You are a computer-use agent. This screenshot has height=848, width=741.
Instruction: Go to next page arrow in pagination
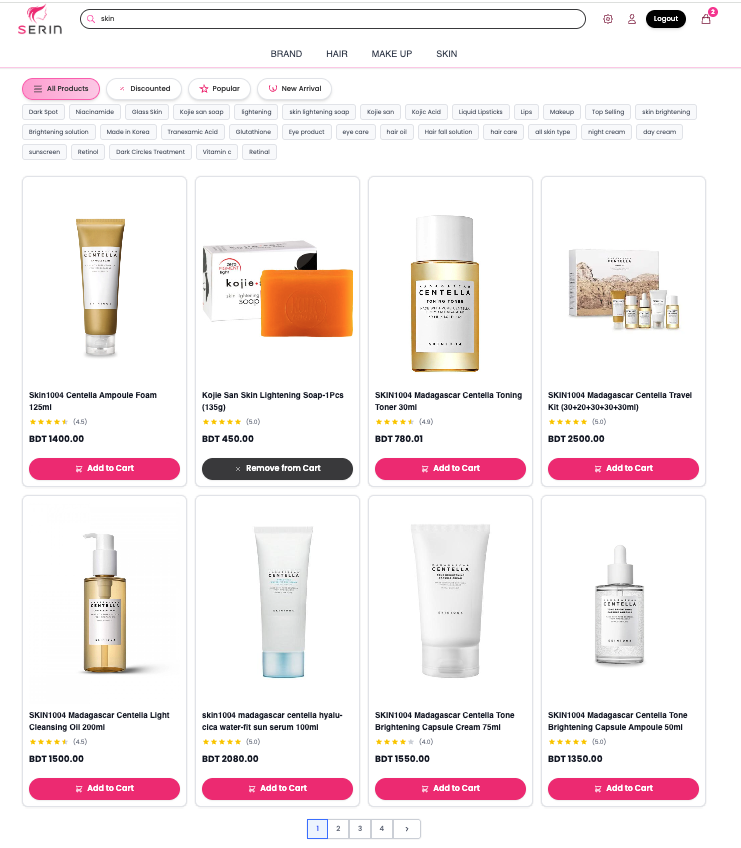[x=407, y=829]
